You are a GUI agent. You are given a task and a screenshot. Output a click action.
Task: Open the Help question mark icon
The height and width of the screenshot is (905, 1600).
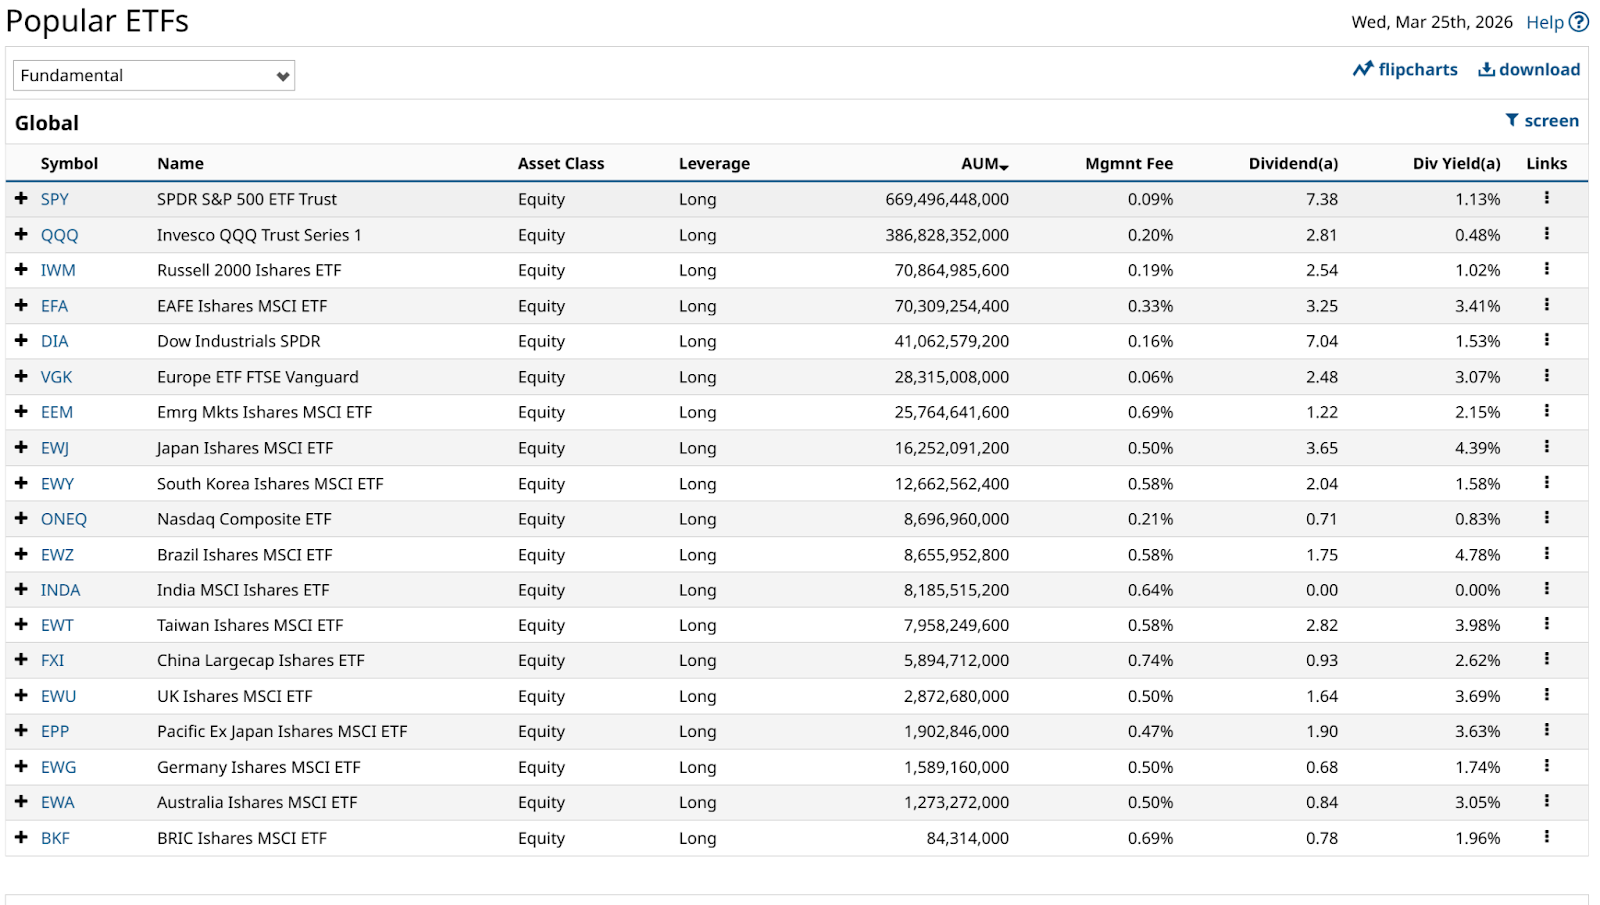pyautogui.click(x=1579, y=22)
